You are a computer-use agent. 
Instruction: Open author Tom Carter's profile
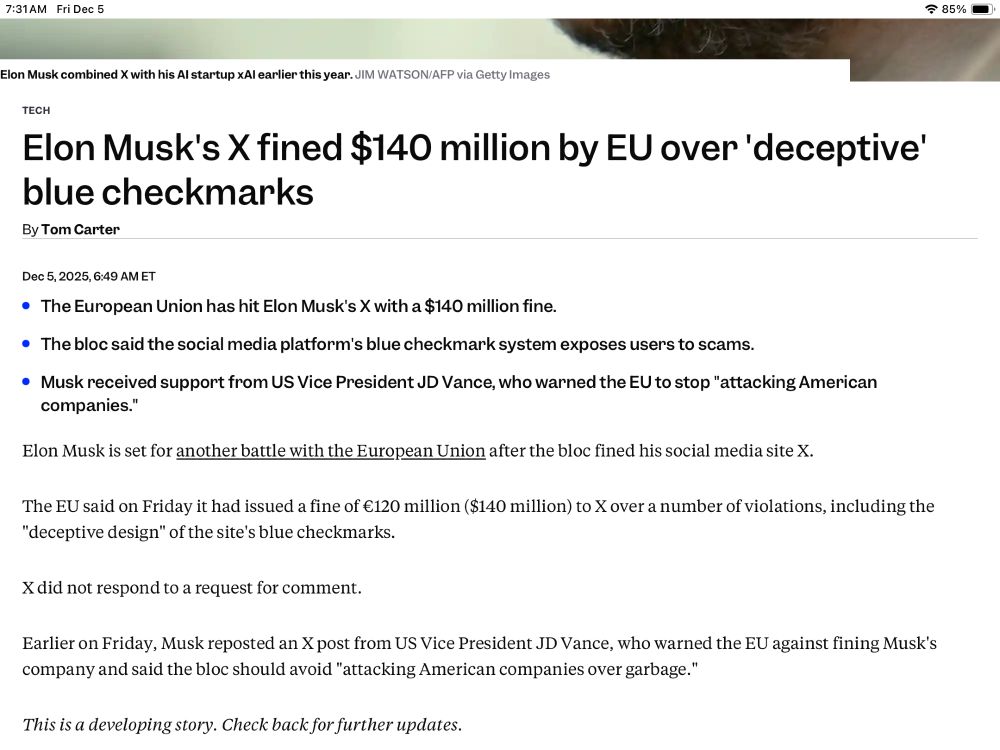tap(80, 229)
